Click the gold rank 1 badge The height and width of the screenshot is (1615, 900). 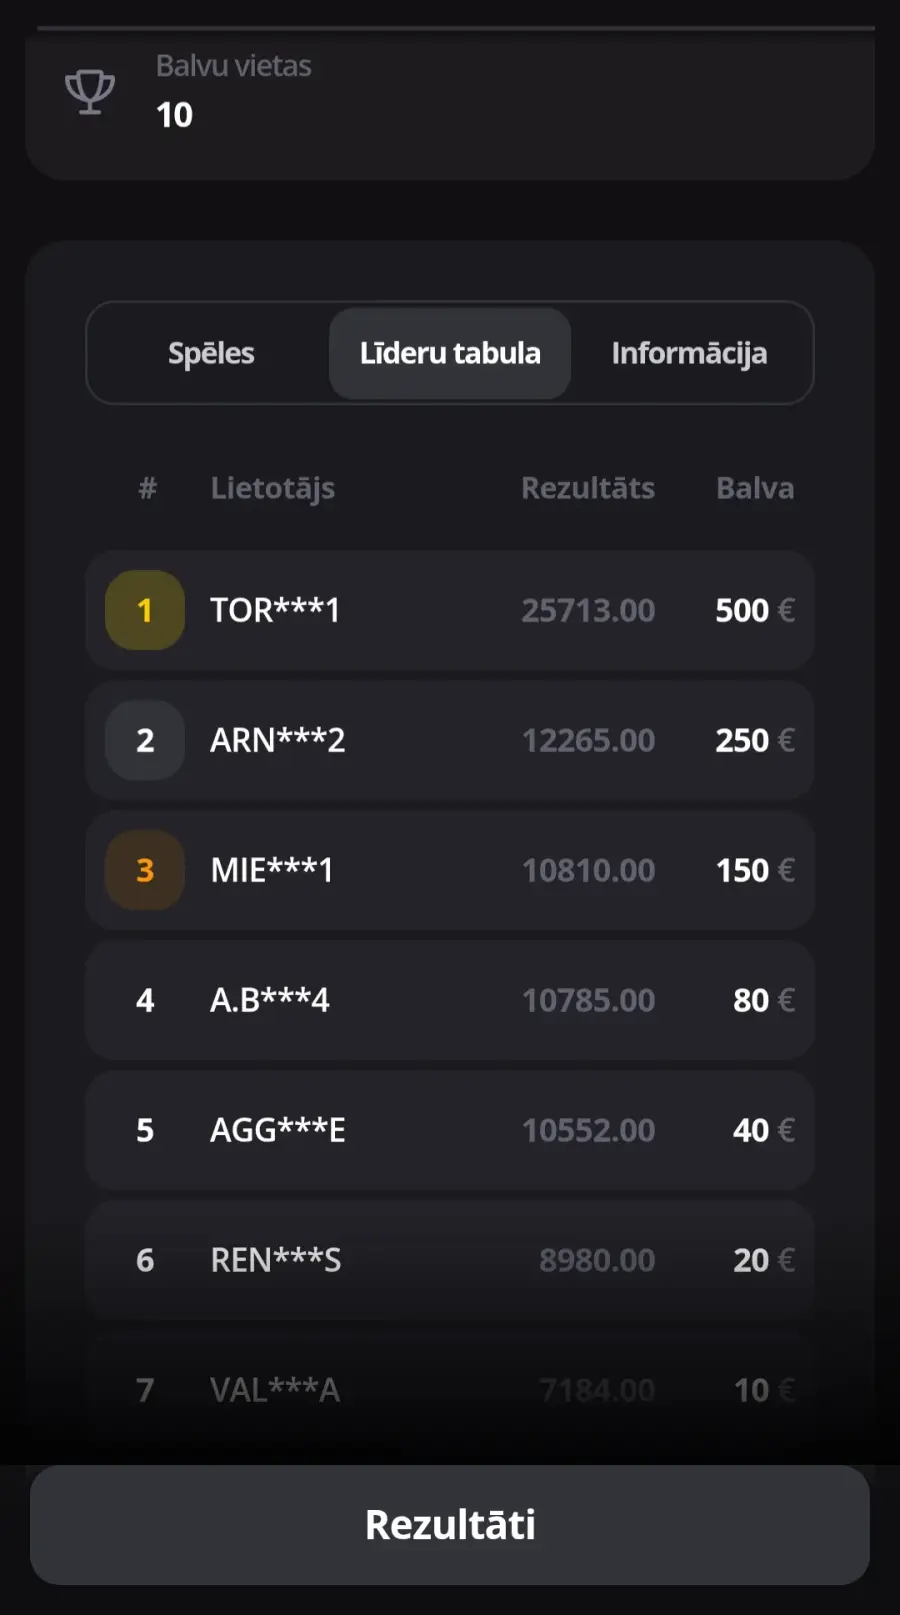pyautogui.click(x=145, y=610)
